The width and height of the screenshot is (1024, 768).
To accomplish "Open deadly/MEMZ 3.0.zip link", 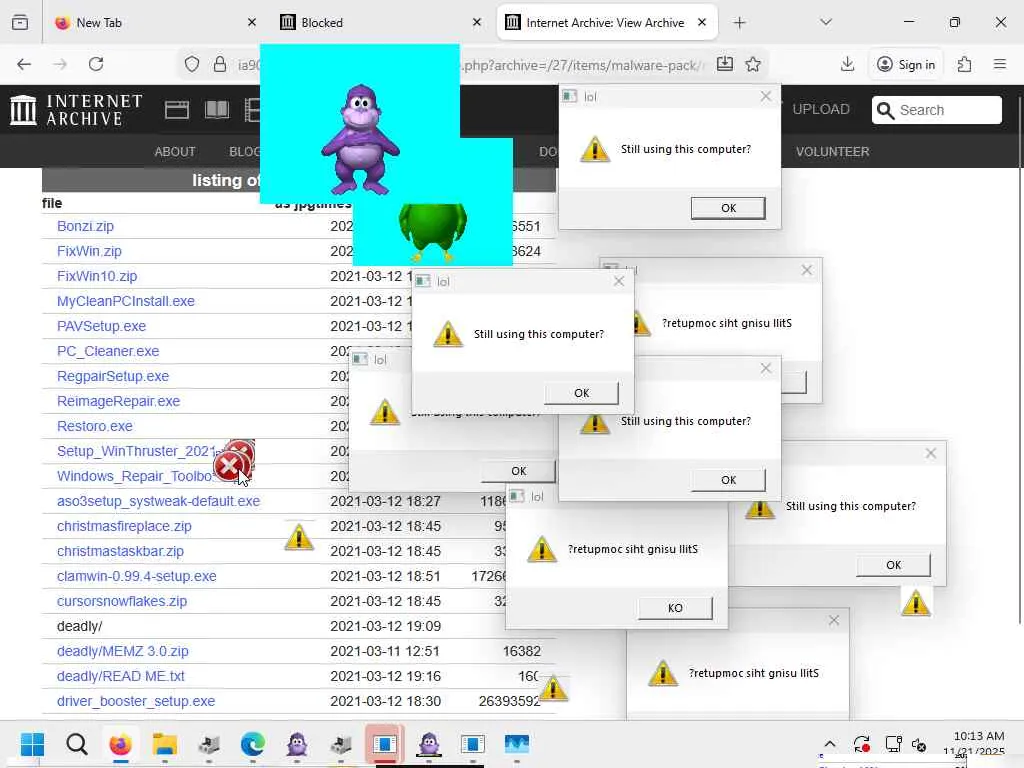I will pos(122,651).
